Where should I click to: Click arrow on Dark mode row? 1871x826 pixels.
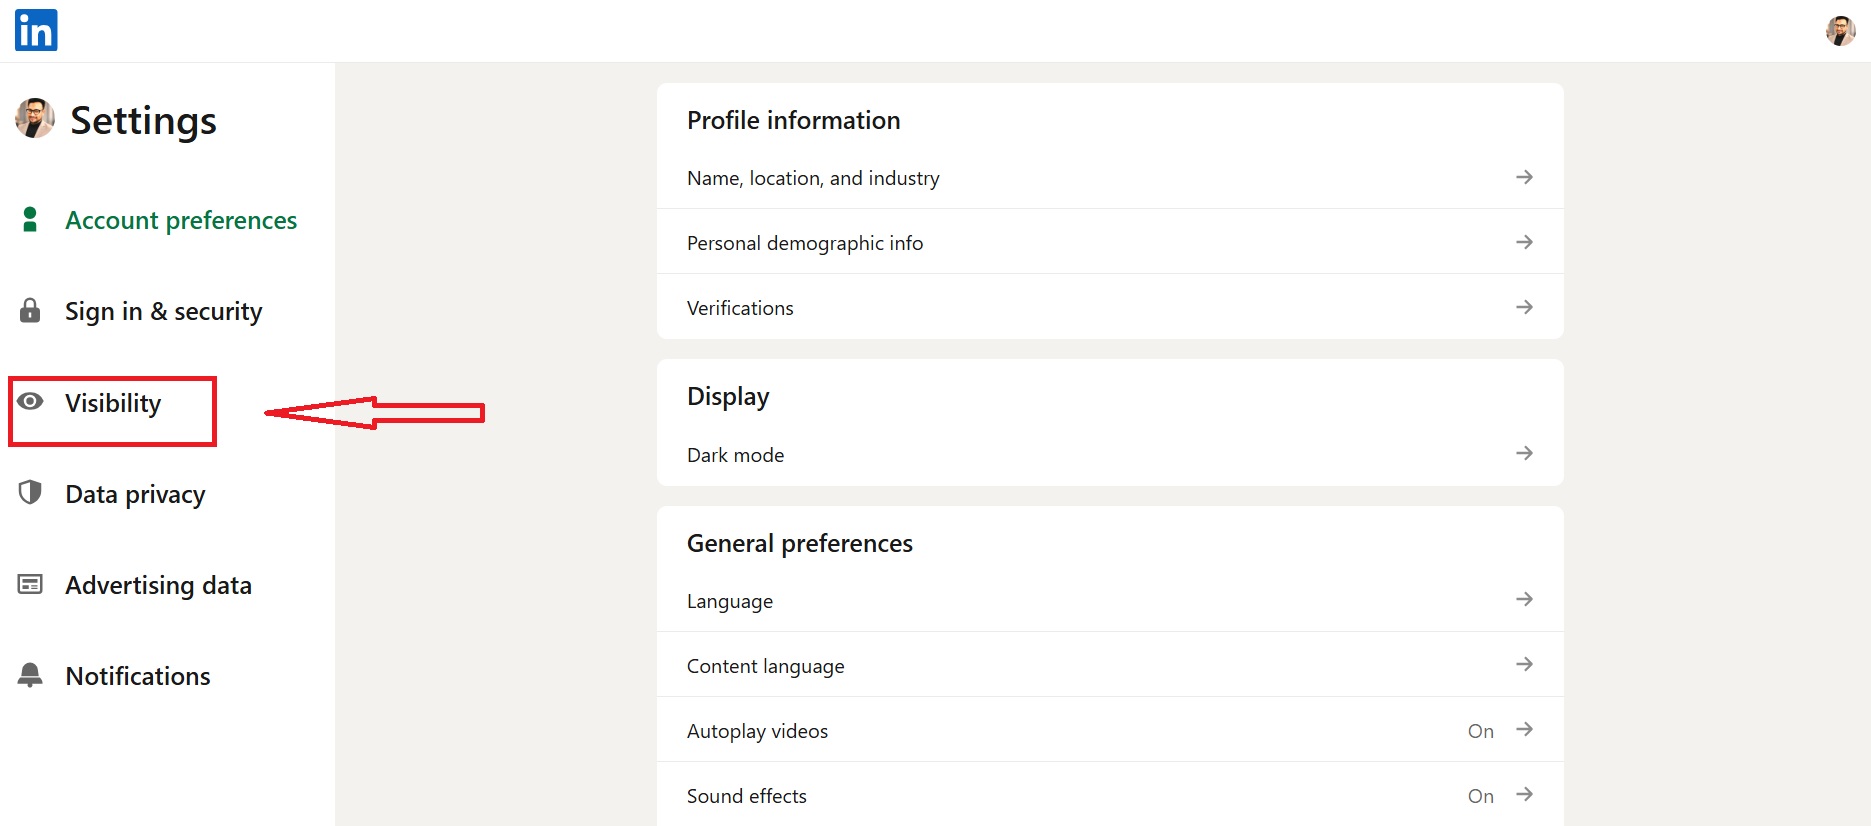click(x=1524, y=453)
